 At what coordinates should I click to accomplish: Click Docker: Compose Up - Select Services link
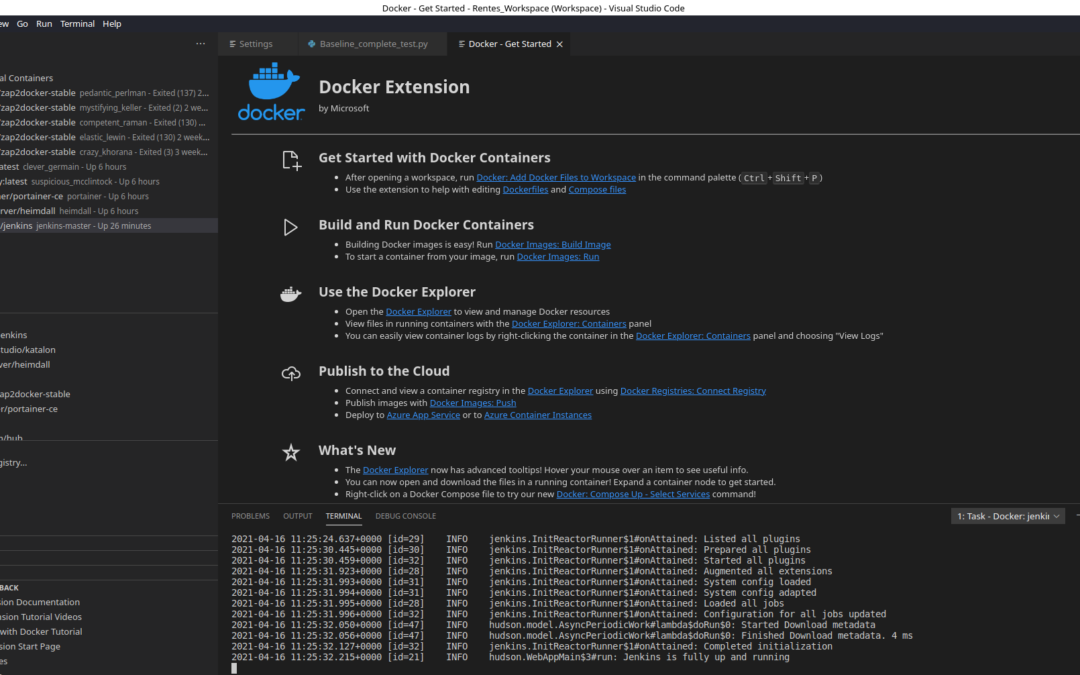coord(633,494)
